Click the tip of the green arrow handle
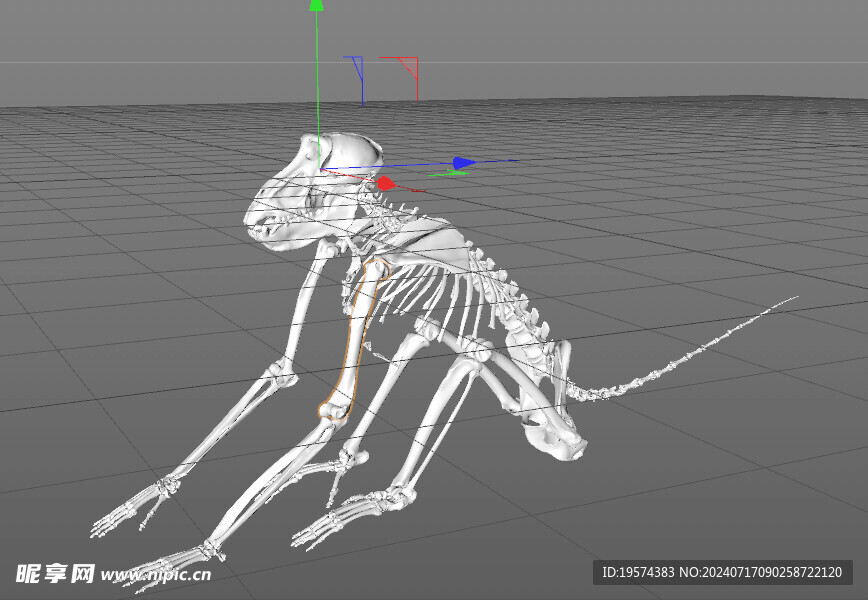This screenshot has height=600, width=868. 316,8
